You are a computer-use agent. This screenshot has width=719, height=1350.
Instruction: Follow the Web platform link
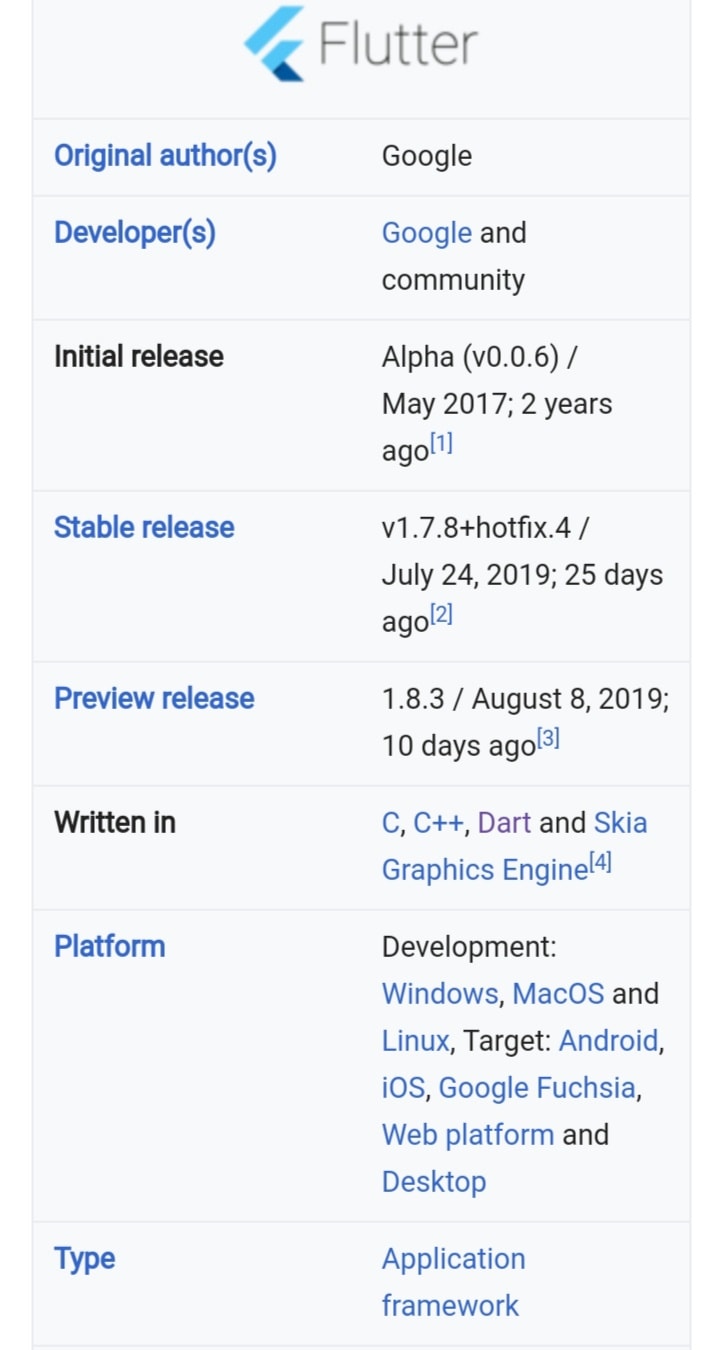pos(467,1135)
